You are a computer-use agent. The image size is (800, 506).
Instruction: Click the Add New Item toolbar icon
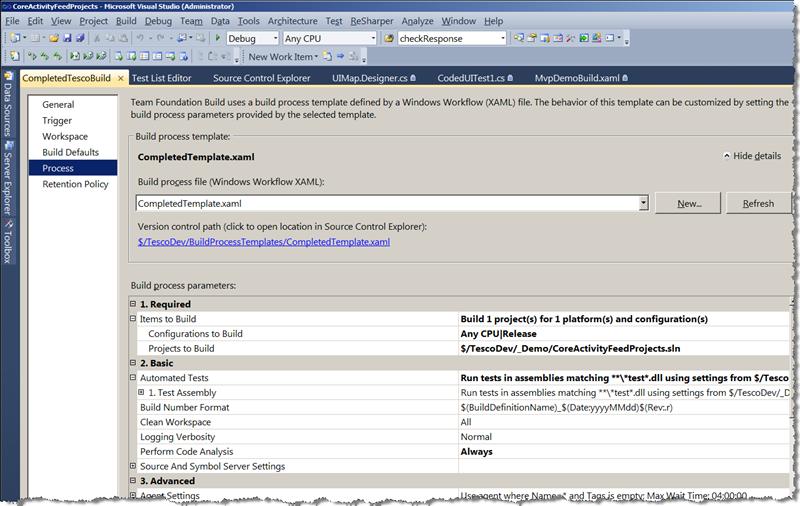pyautogui.click(x=35, y=38)
